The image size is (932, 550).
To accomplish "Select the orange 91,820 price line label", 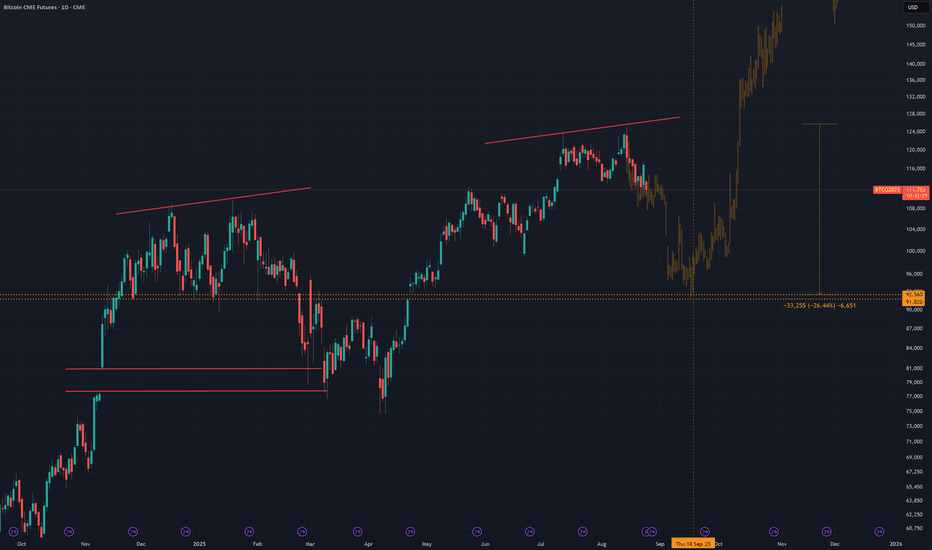I will 914,301.
